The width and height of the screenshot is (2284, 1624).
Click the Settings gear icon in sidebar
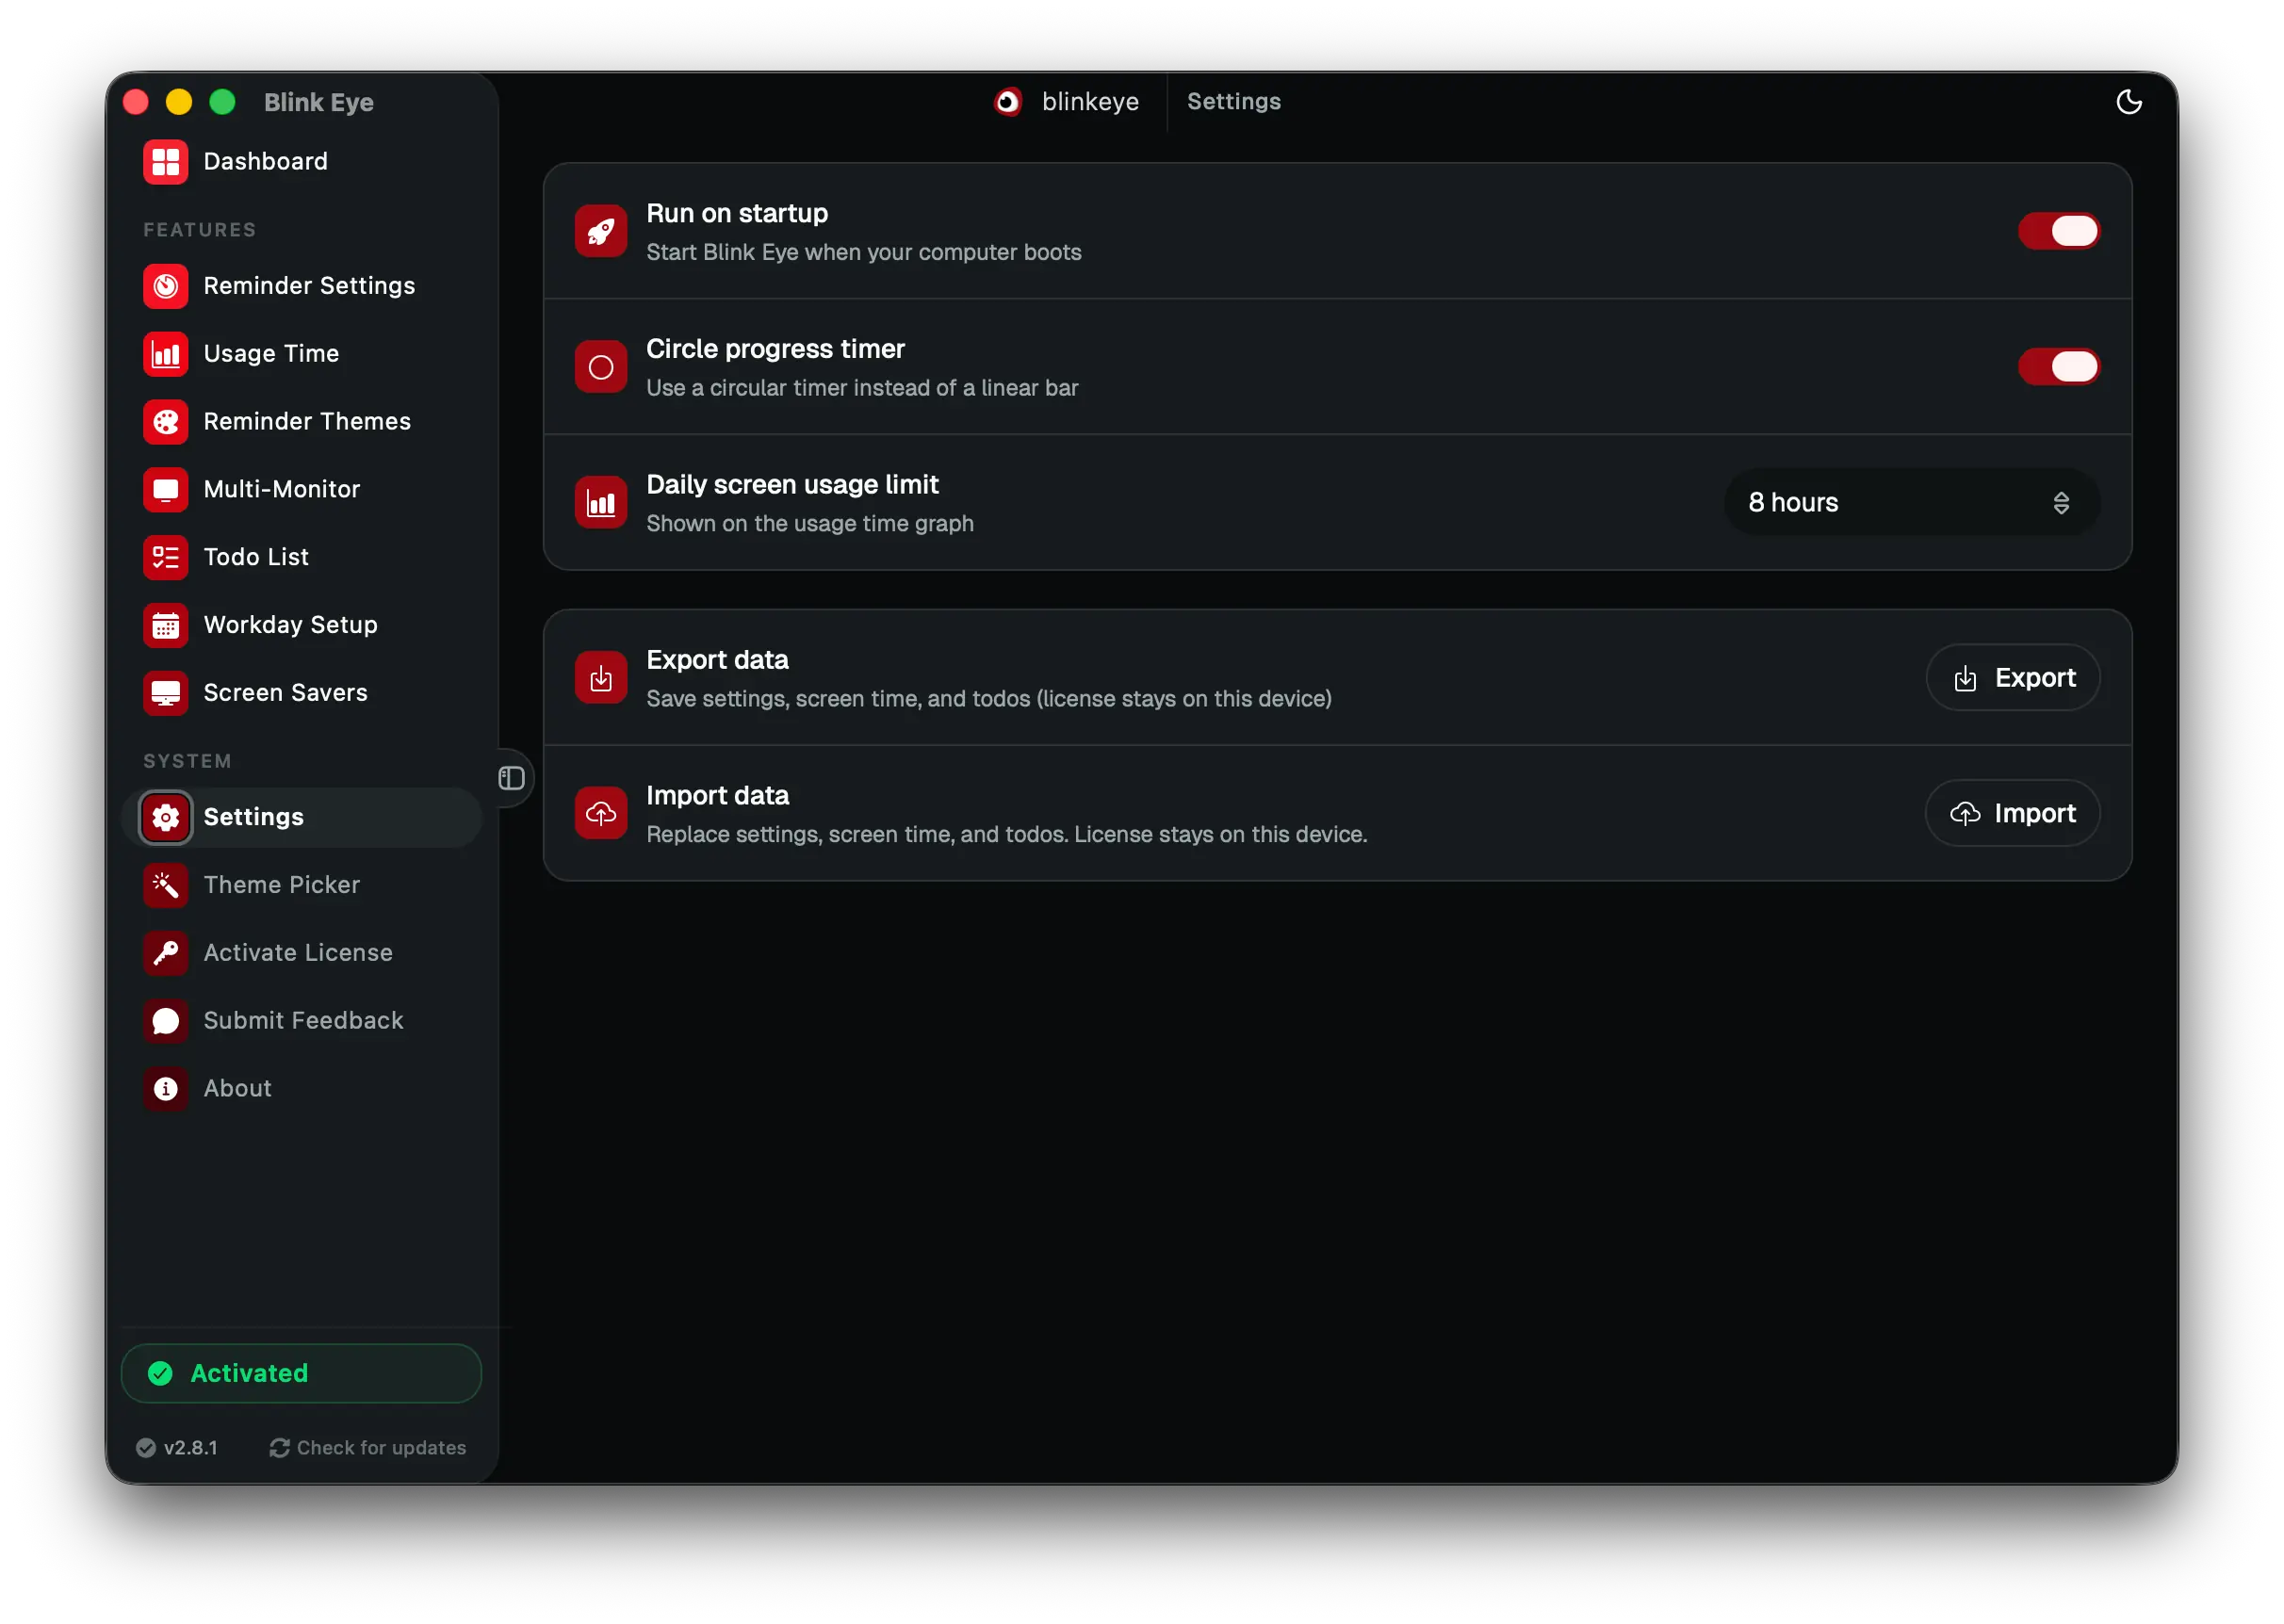click(x=166, y=818)
